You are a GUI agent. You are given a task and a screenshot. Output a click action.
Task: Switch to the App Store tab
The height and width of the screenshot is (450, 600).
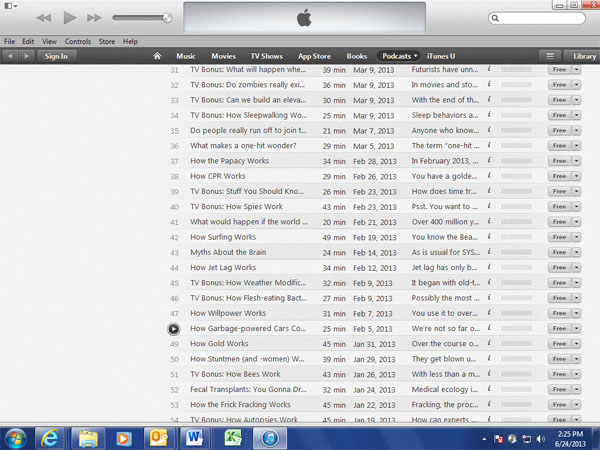click(x=315, y=56)
